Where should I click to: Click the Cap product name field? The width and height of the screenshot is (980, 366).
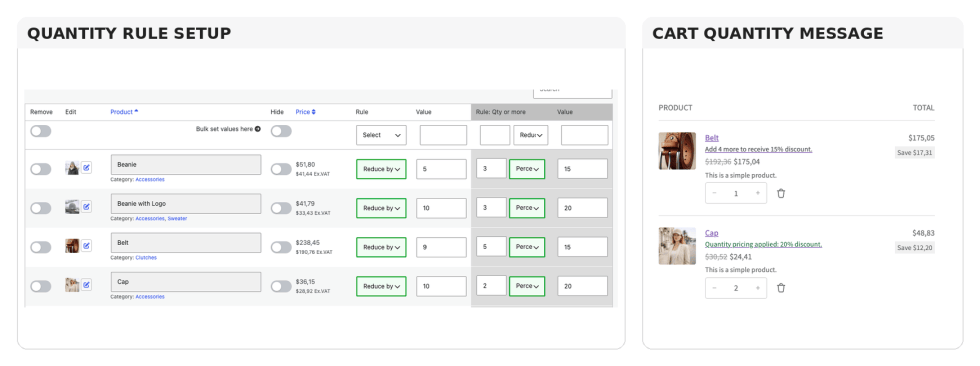[x=186, y=282]
